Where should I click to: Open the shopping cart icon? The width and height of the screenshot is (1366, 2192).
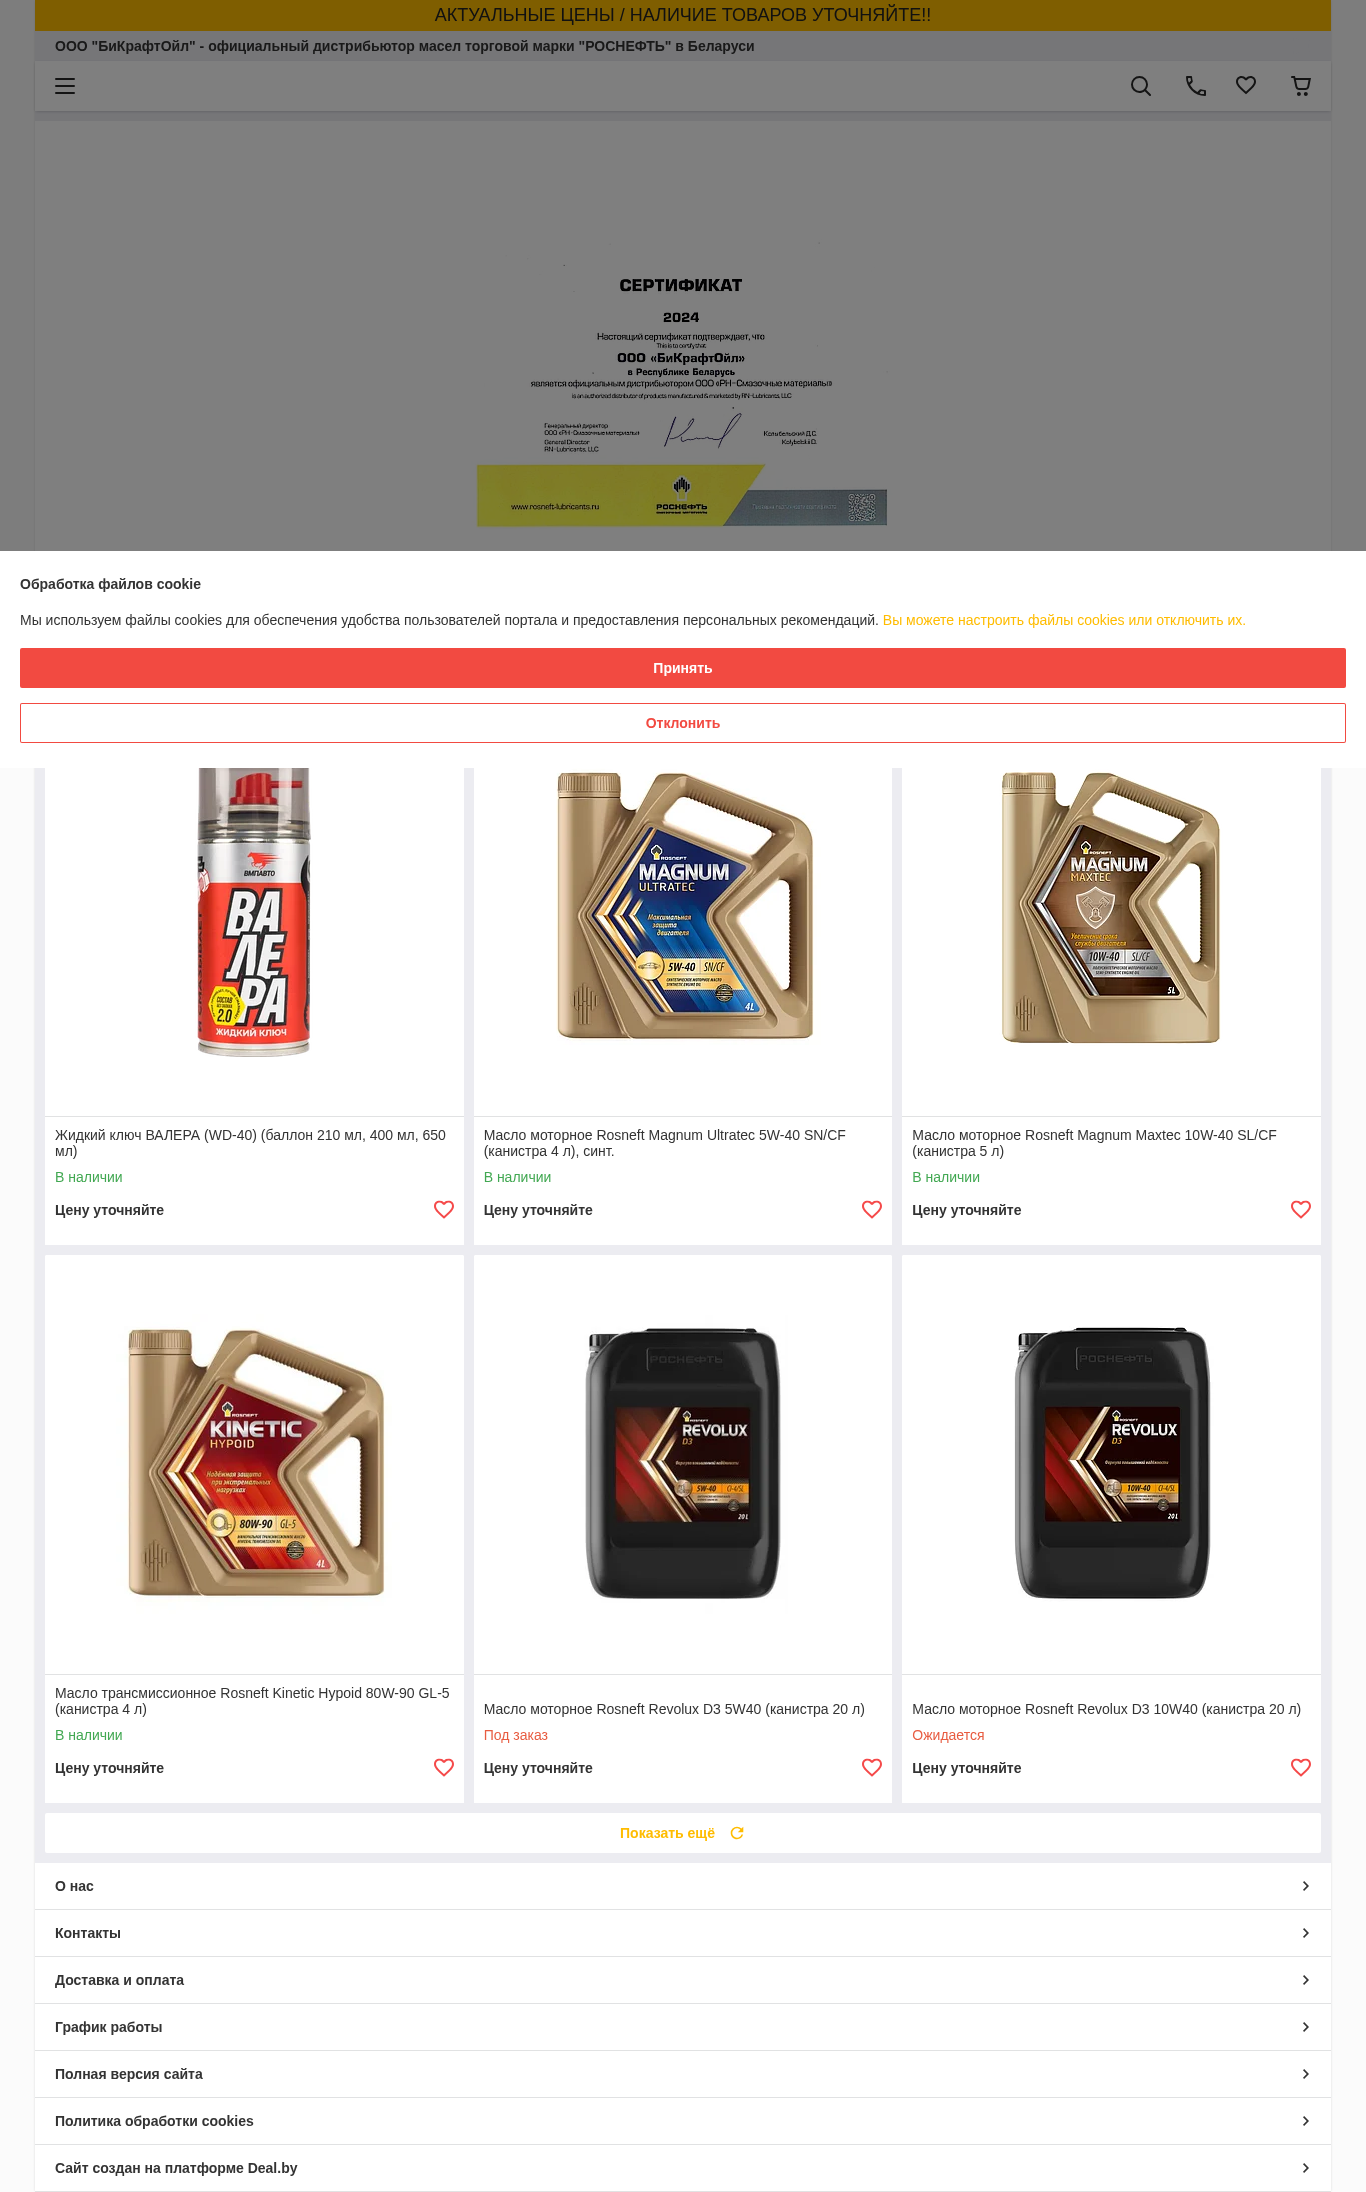(1301, 86)
